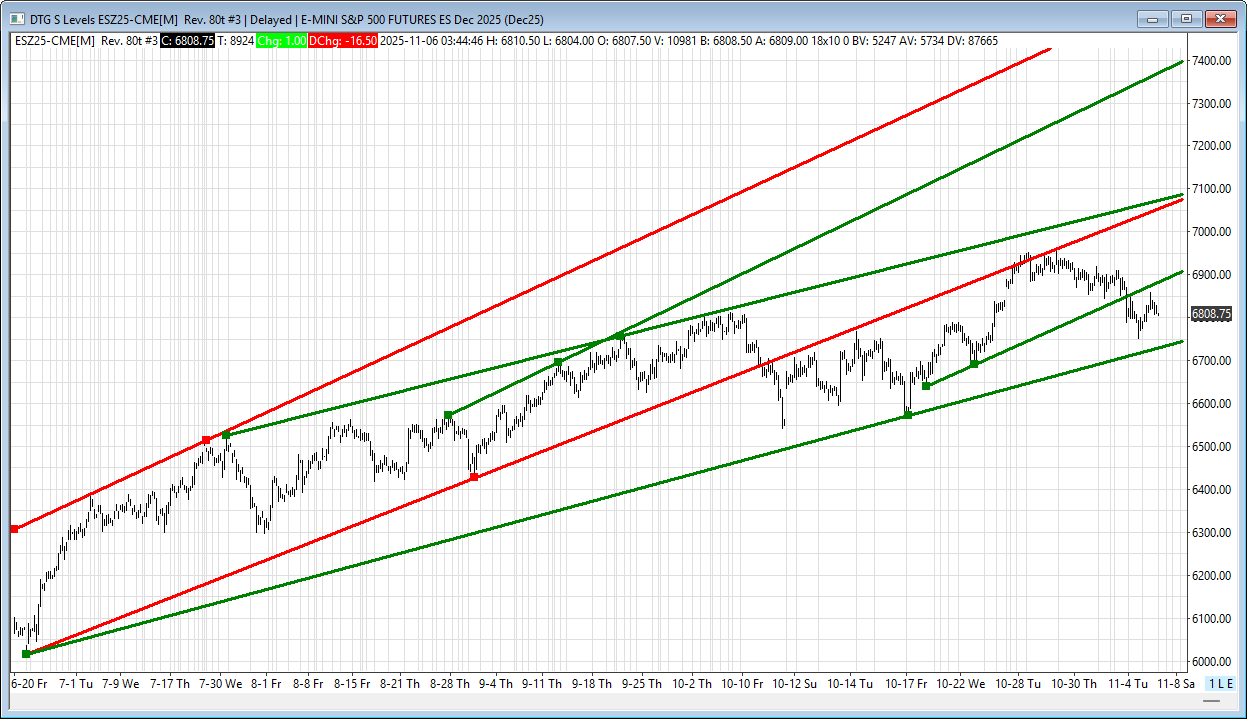1247x719 pixels.
Task: Select green anchor point at 8-28 Th high
Action: pyautogui.click(x=448, y=415)
